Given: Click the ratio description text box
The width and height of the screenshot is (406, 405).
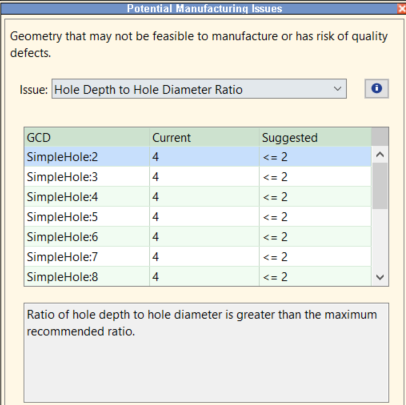Looking at the screenshot, I should [x=206, y=353].
